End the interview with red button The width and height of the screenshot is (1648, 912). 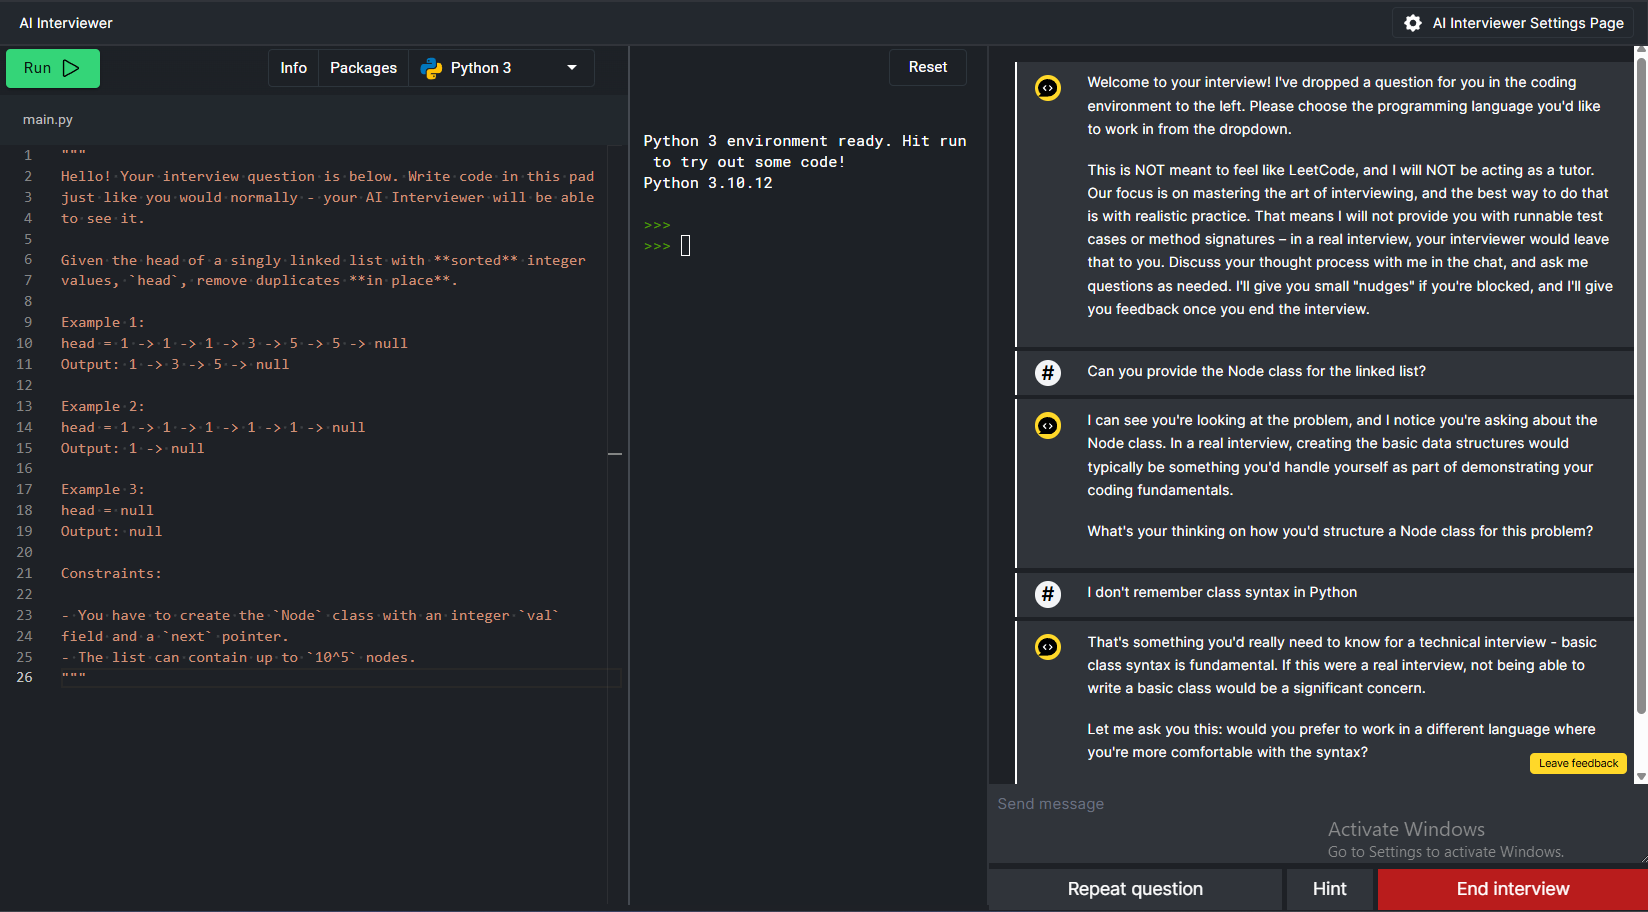click(1512, 889)
